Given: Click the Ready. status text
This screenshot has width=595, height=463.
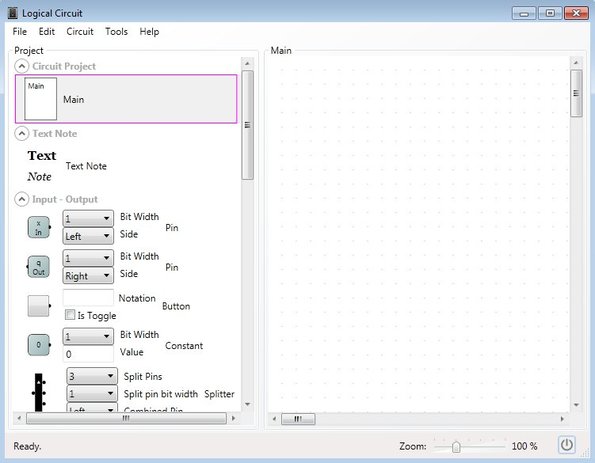Looking at the screenshot, I should point(27,446).
